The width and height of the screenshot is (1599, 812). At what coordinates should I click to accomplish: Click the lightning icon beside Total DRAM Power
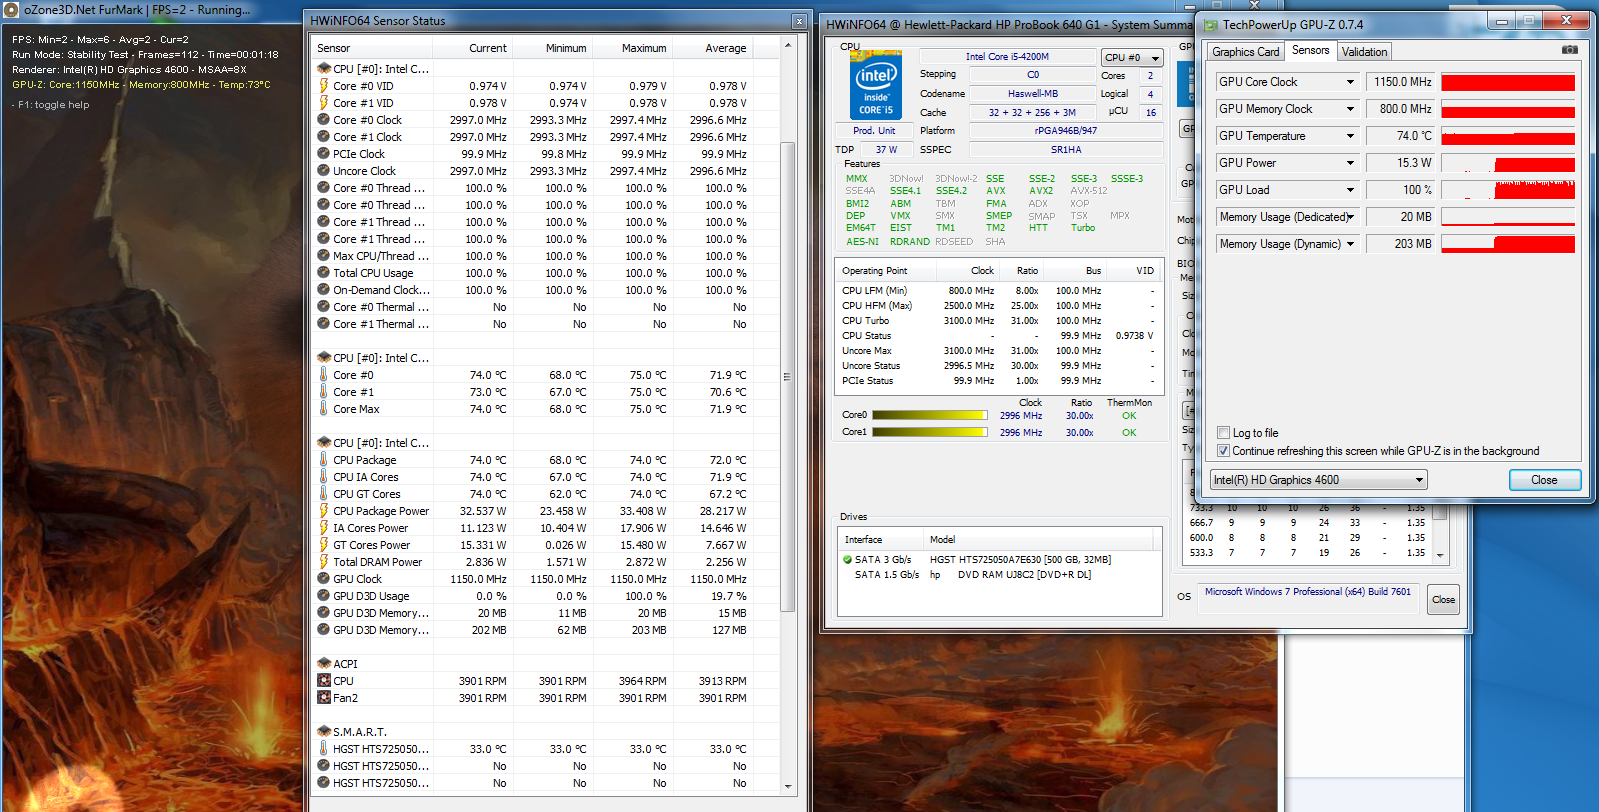click(324, 562)
